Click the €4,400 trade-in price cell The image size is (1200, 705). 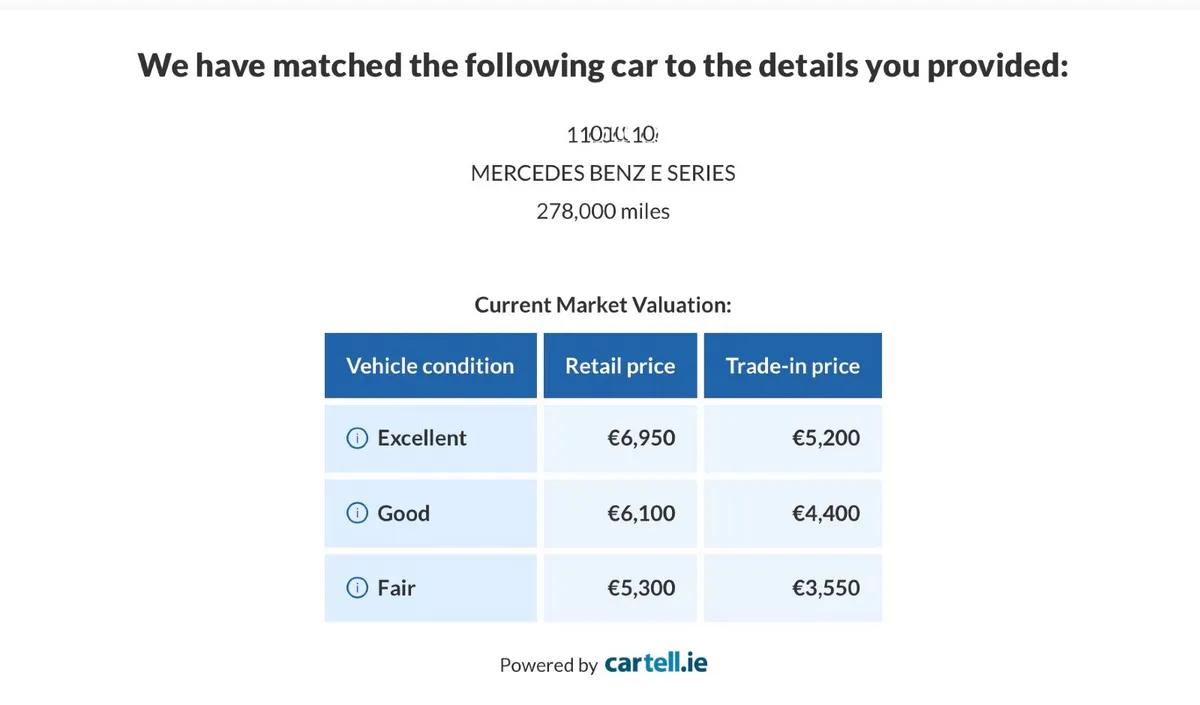click(793, 513)
